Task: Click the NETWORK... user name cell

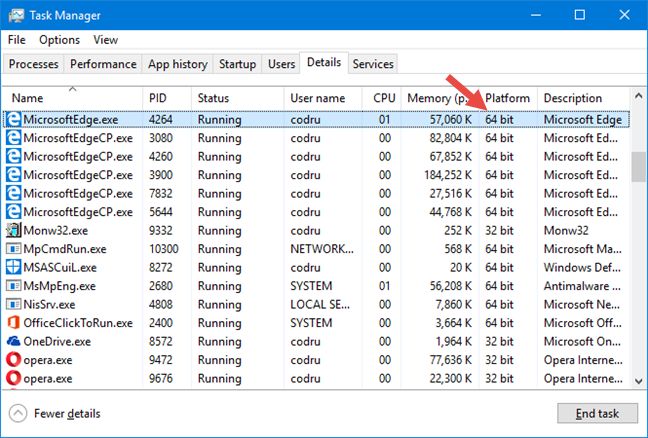Action: pyautogui.click(x=322, y=249)
